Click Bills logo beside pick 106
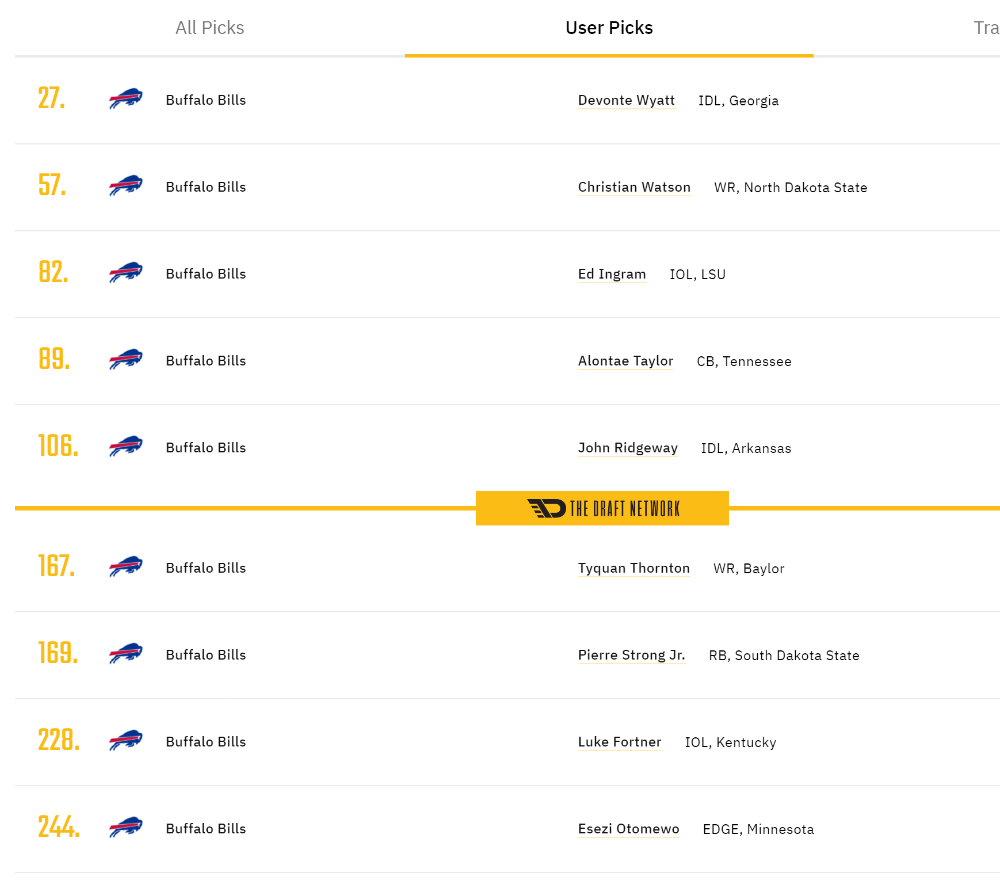 126,446
